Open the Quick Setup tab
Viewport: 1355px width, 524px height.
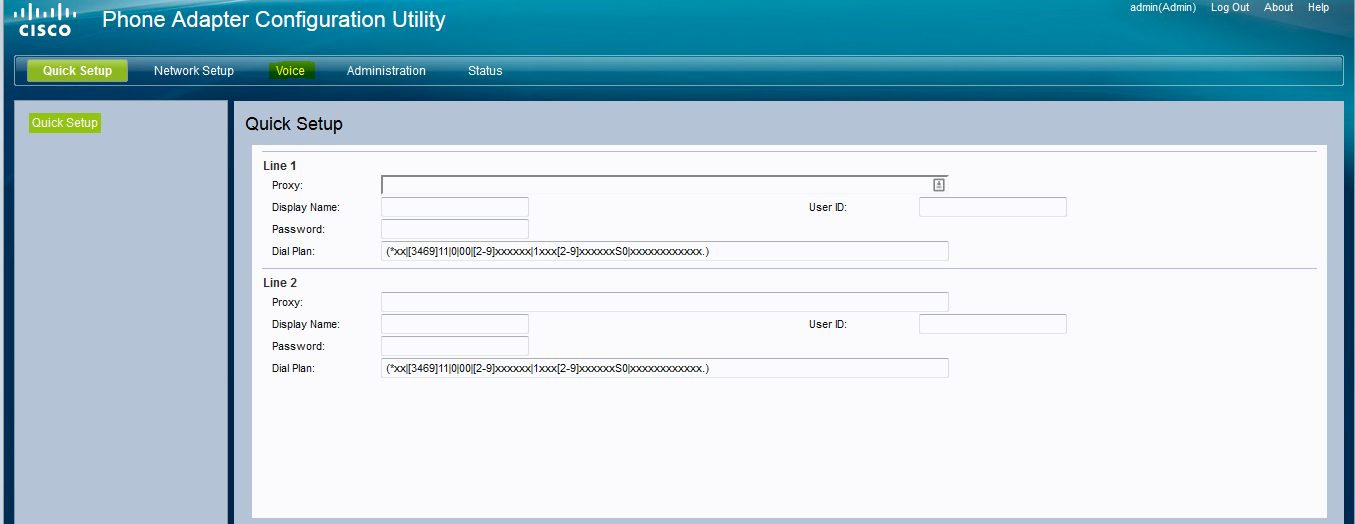pyautogui.click(x=77, y=71)
